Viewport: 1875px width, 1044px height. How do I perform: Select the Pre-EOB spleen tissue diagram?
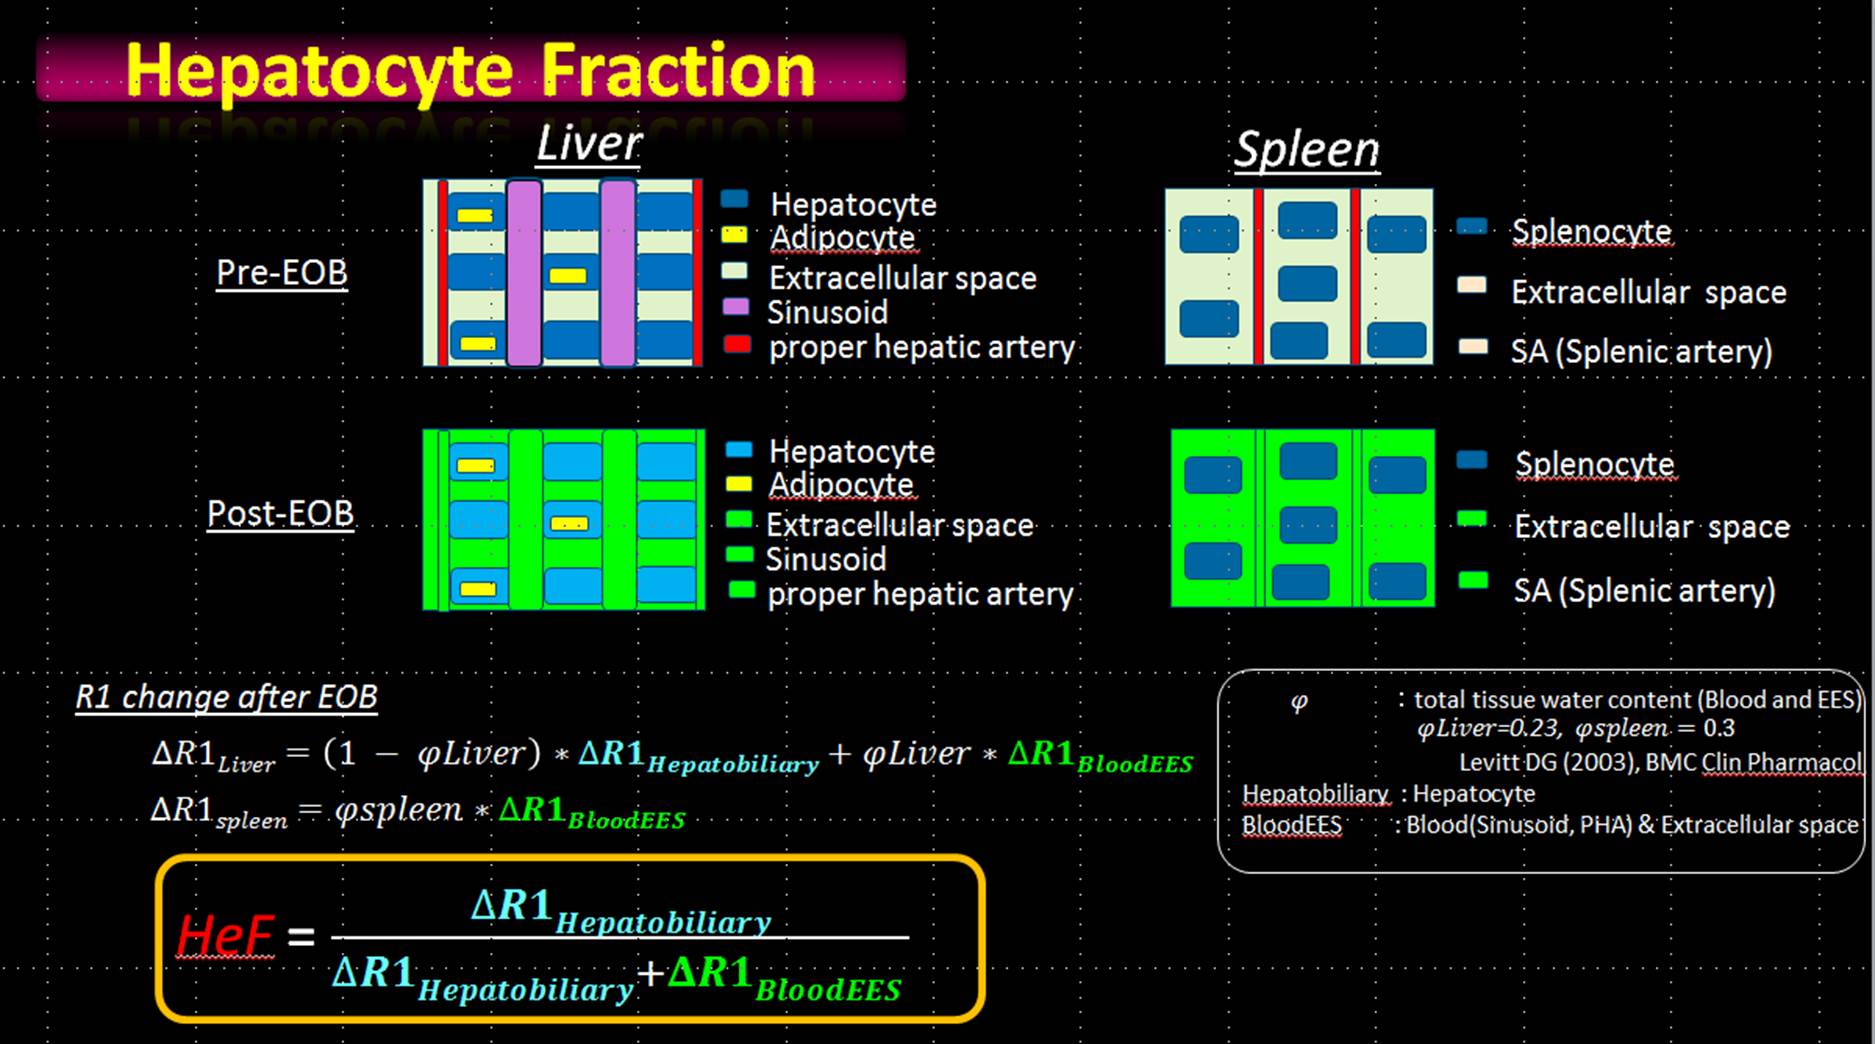click(x=1298, y=276)
